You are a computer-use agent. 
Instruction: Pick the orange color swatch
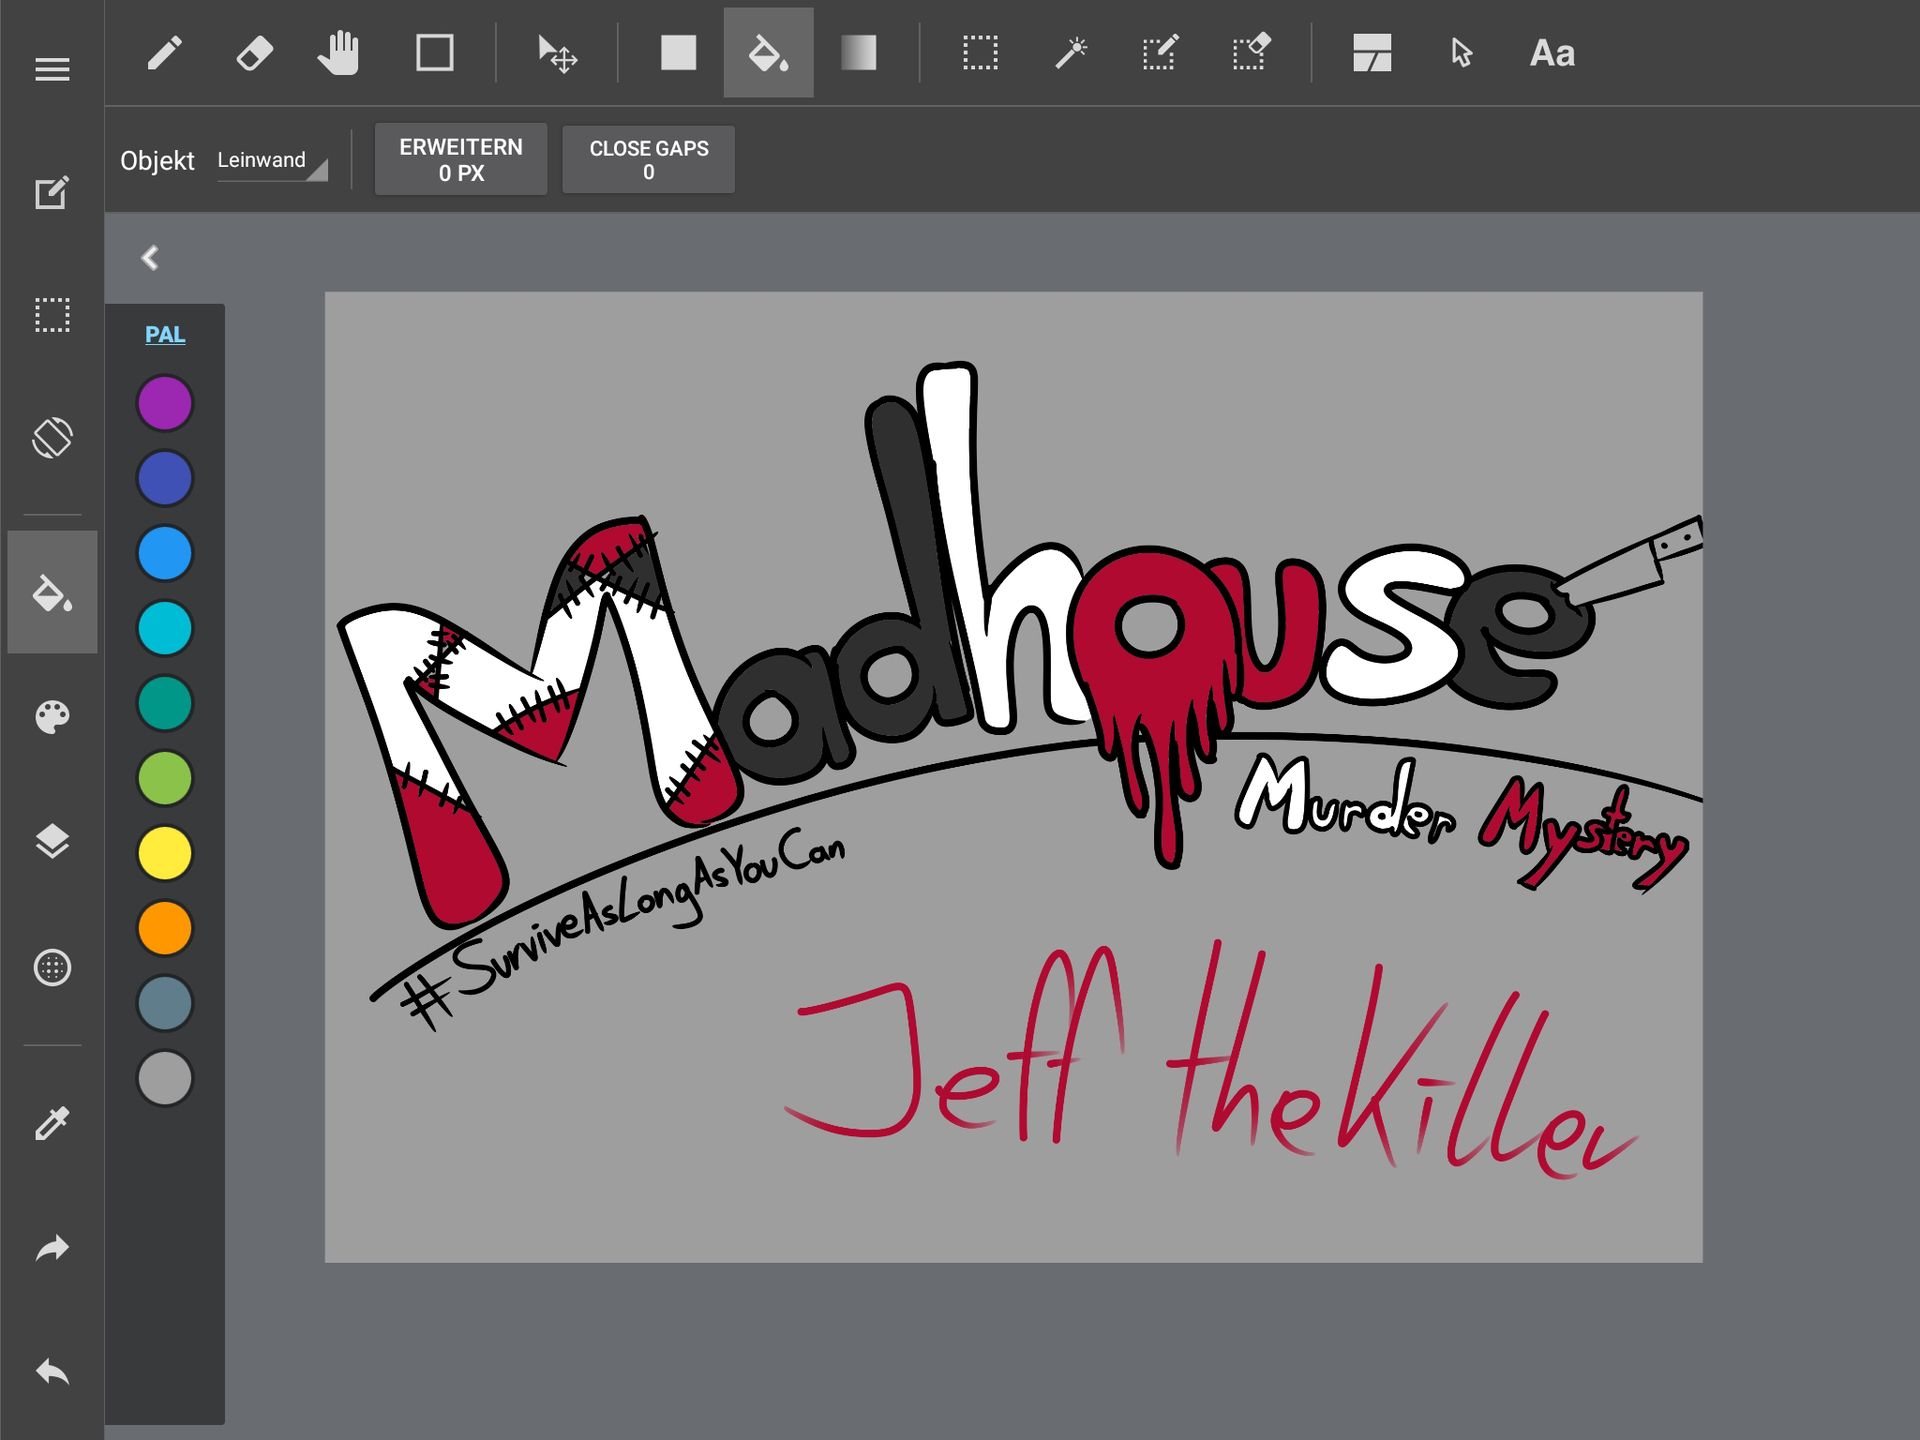(x=165, y=929)
